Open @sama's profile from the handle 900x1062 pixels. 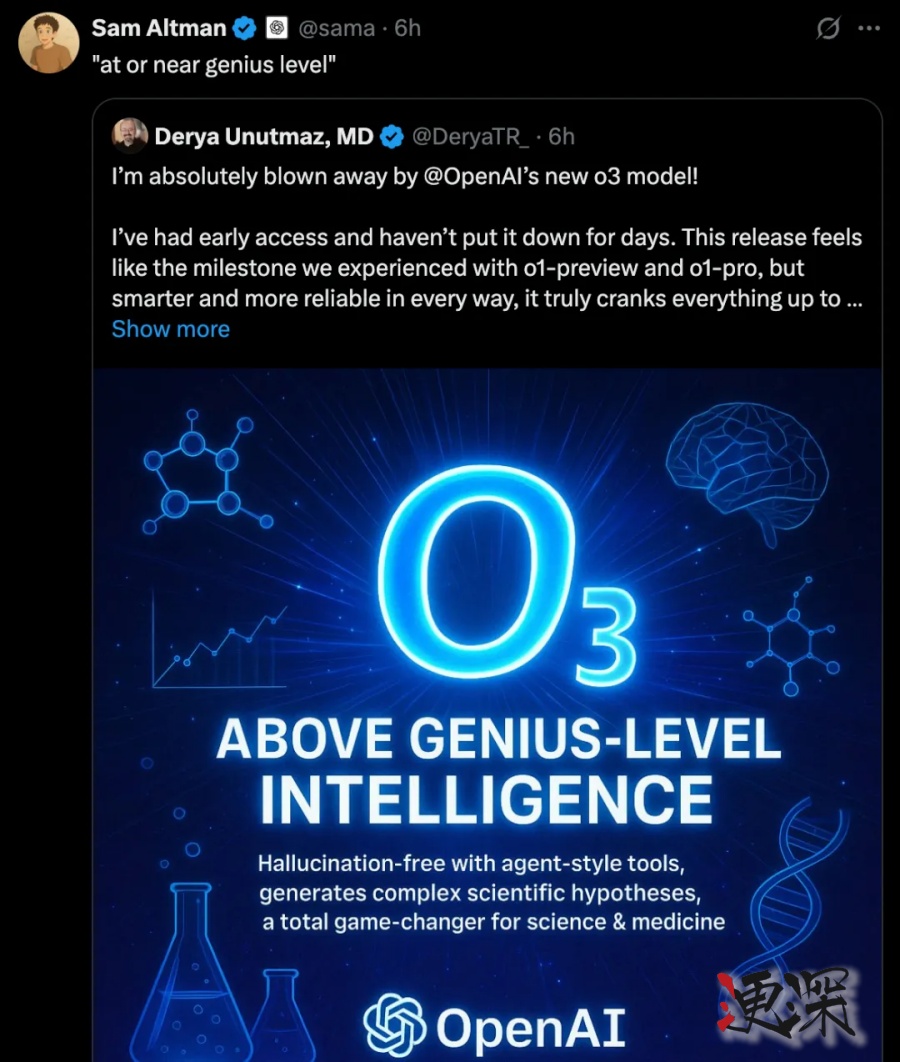click(x=337, y=28)
